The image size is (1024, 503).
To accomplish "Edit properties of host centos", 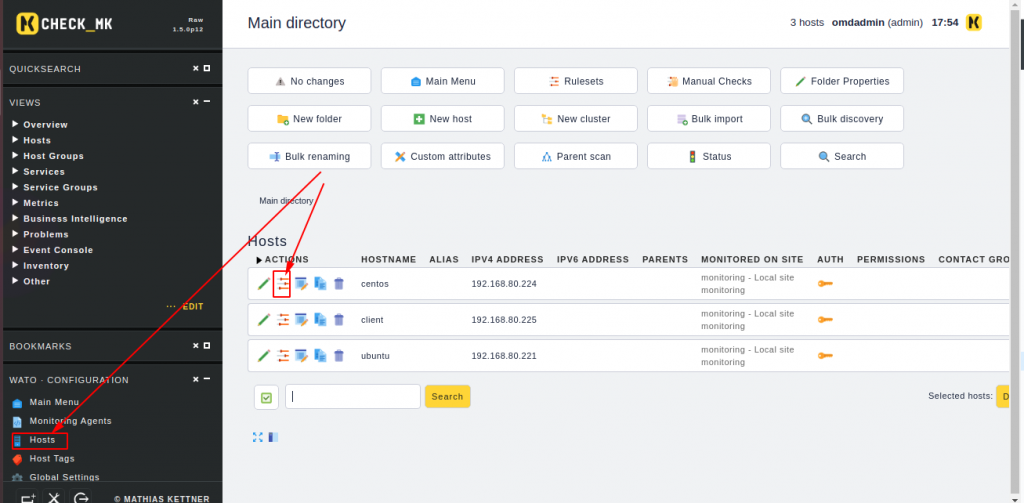I will pos(264,284).
